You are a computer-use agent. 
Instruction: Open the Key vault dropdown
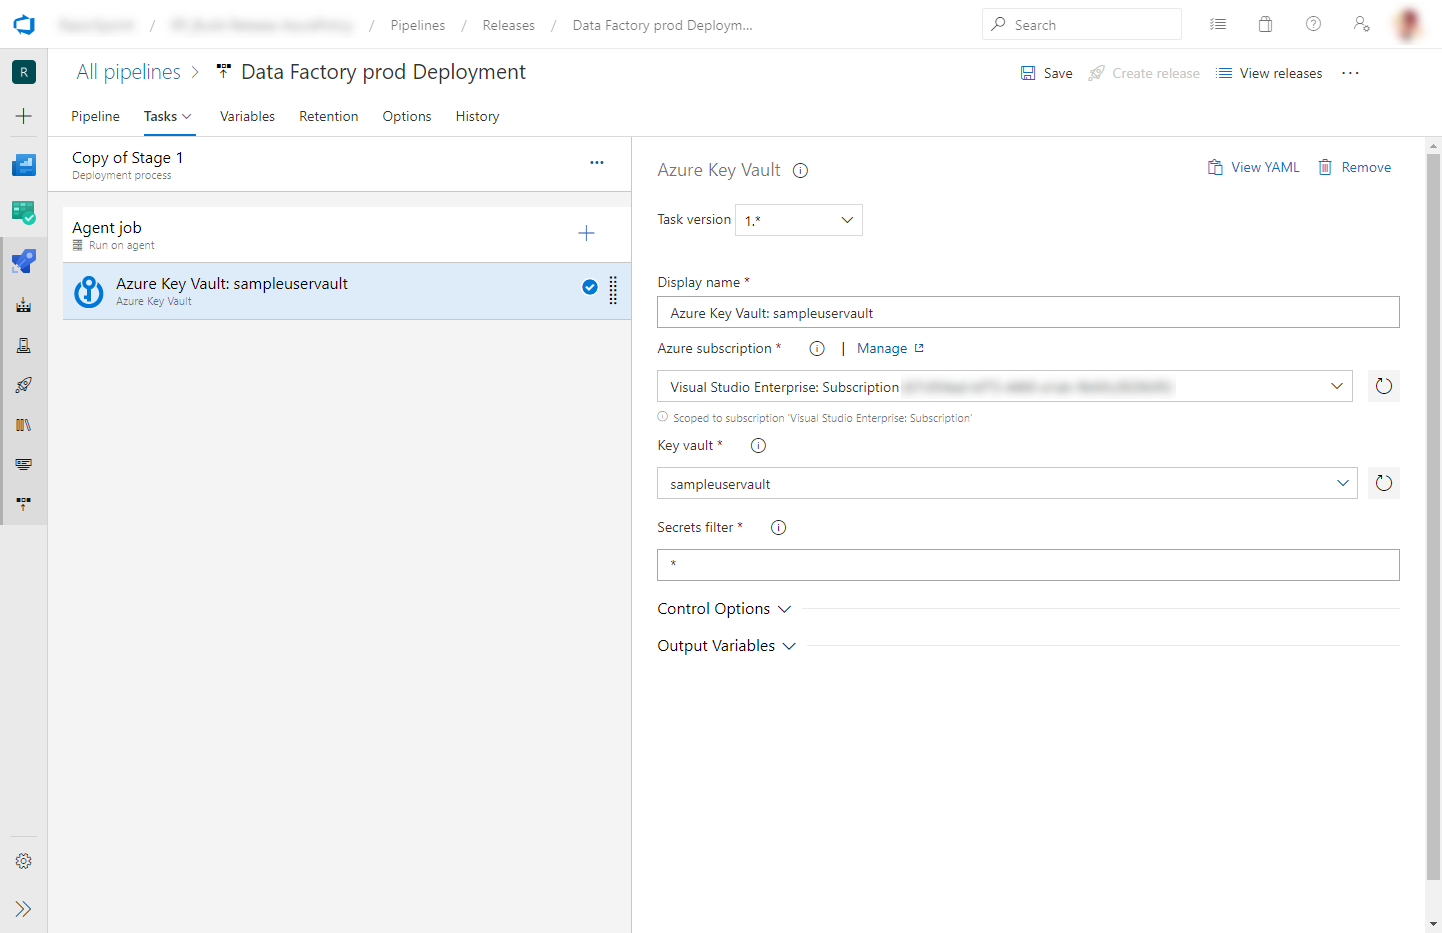1007,483
